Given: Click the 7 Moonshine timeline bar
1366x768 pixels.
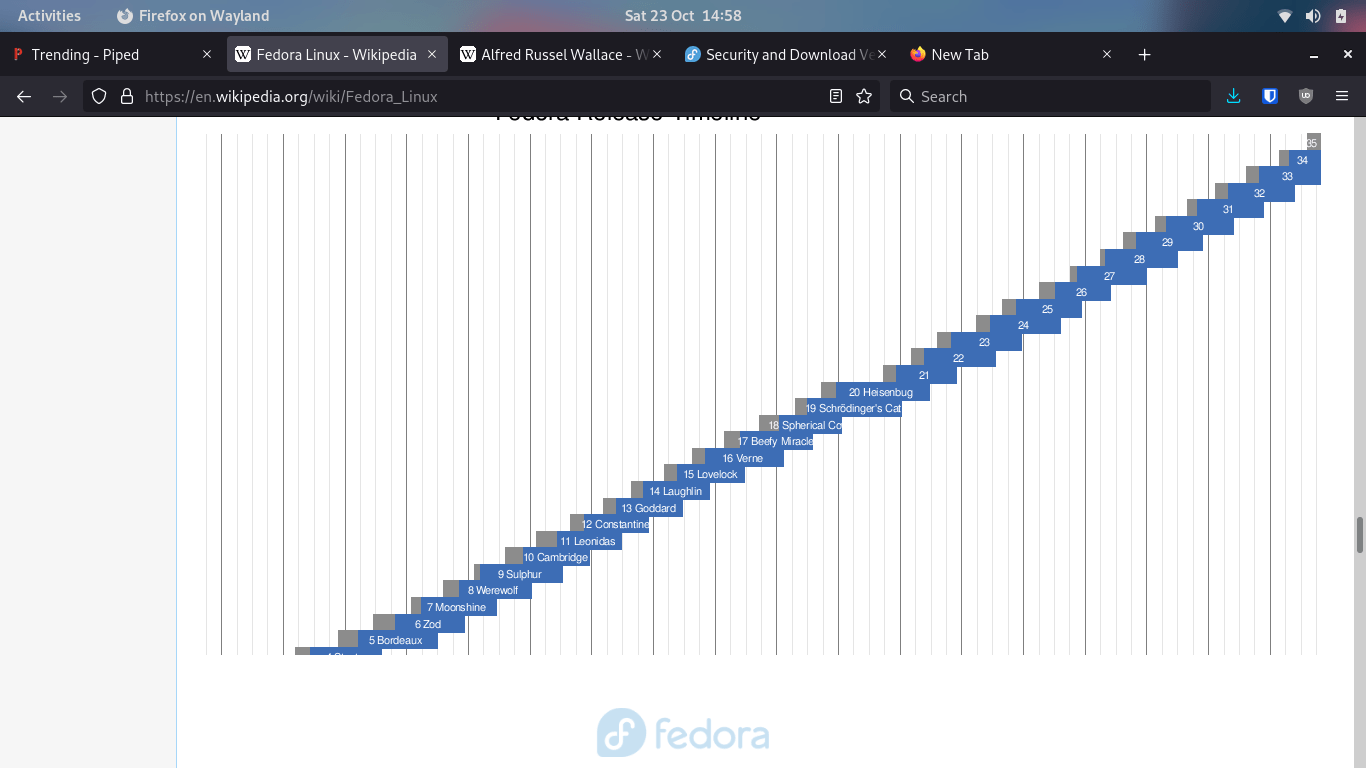Looking at the screenshot, I should point(459,607).
